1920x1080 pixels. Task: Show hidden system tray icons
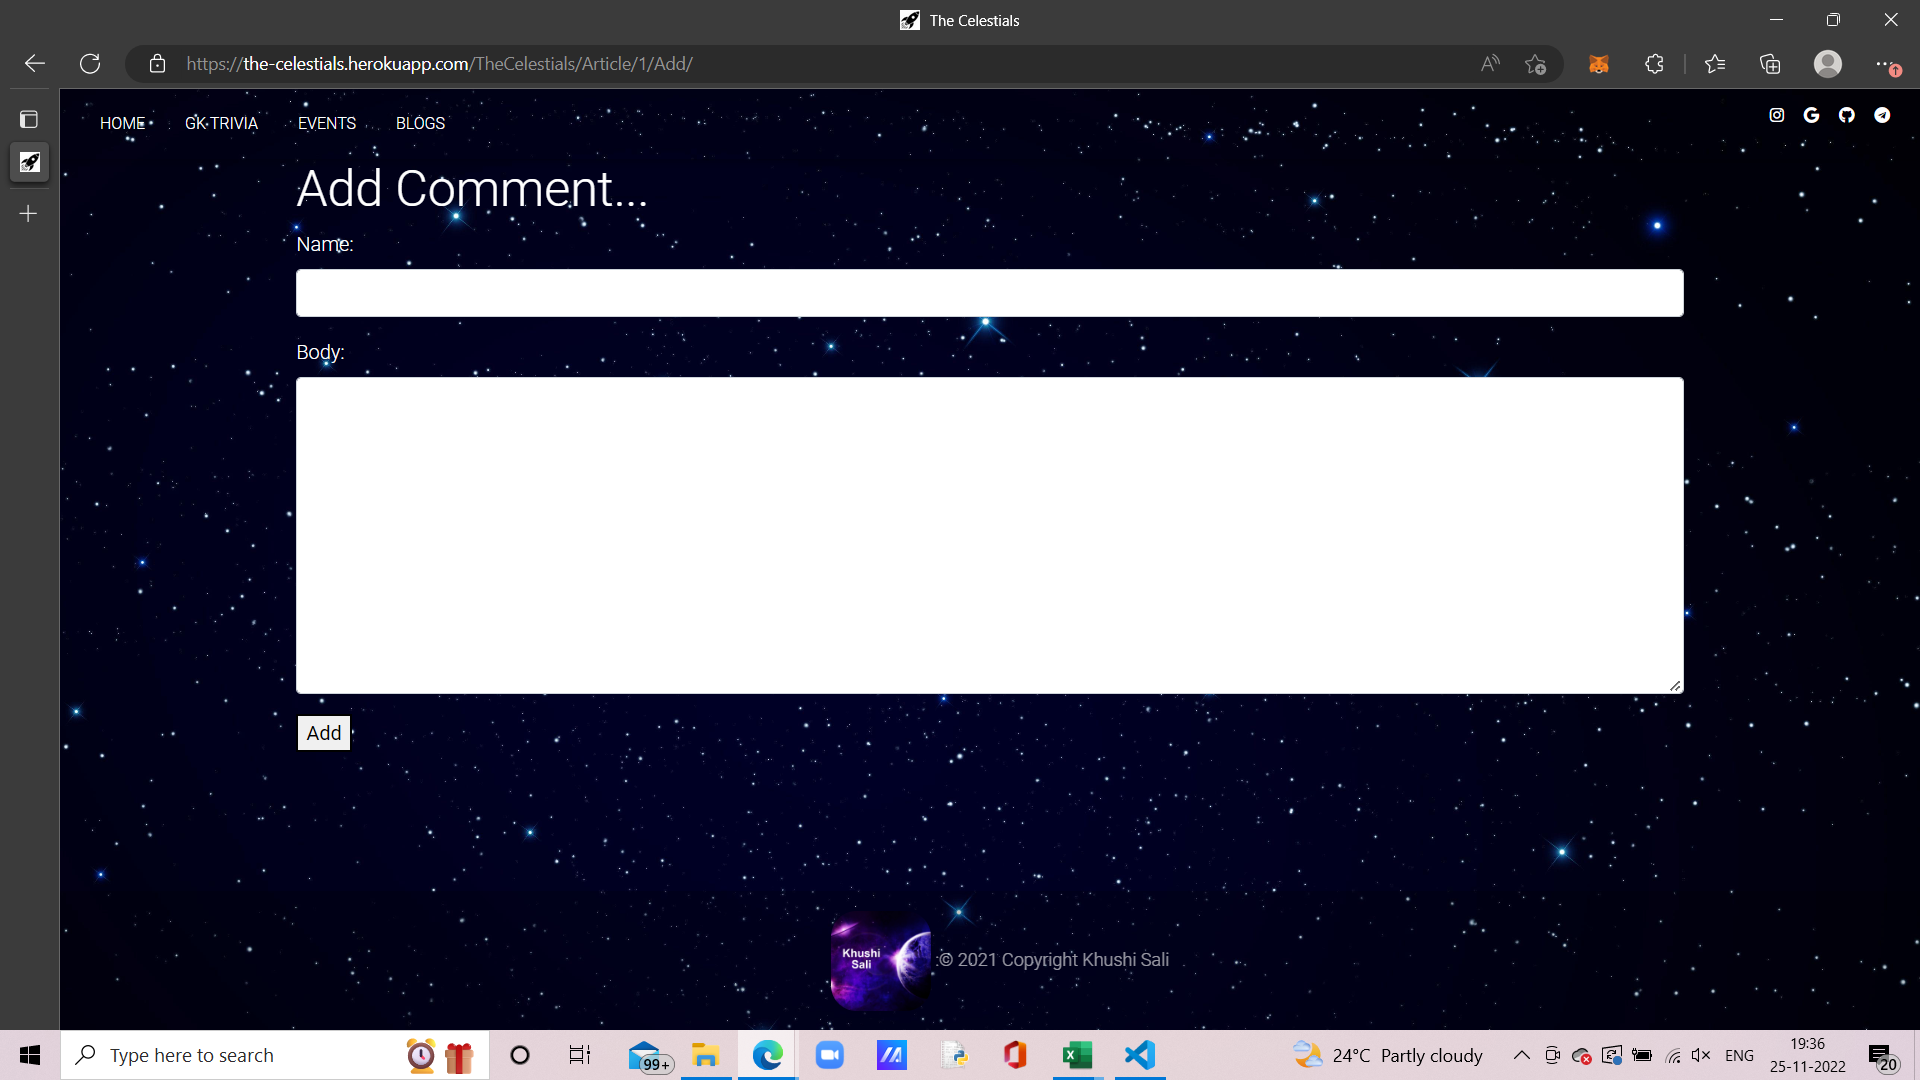[1521, 1055]
